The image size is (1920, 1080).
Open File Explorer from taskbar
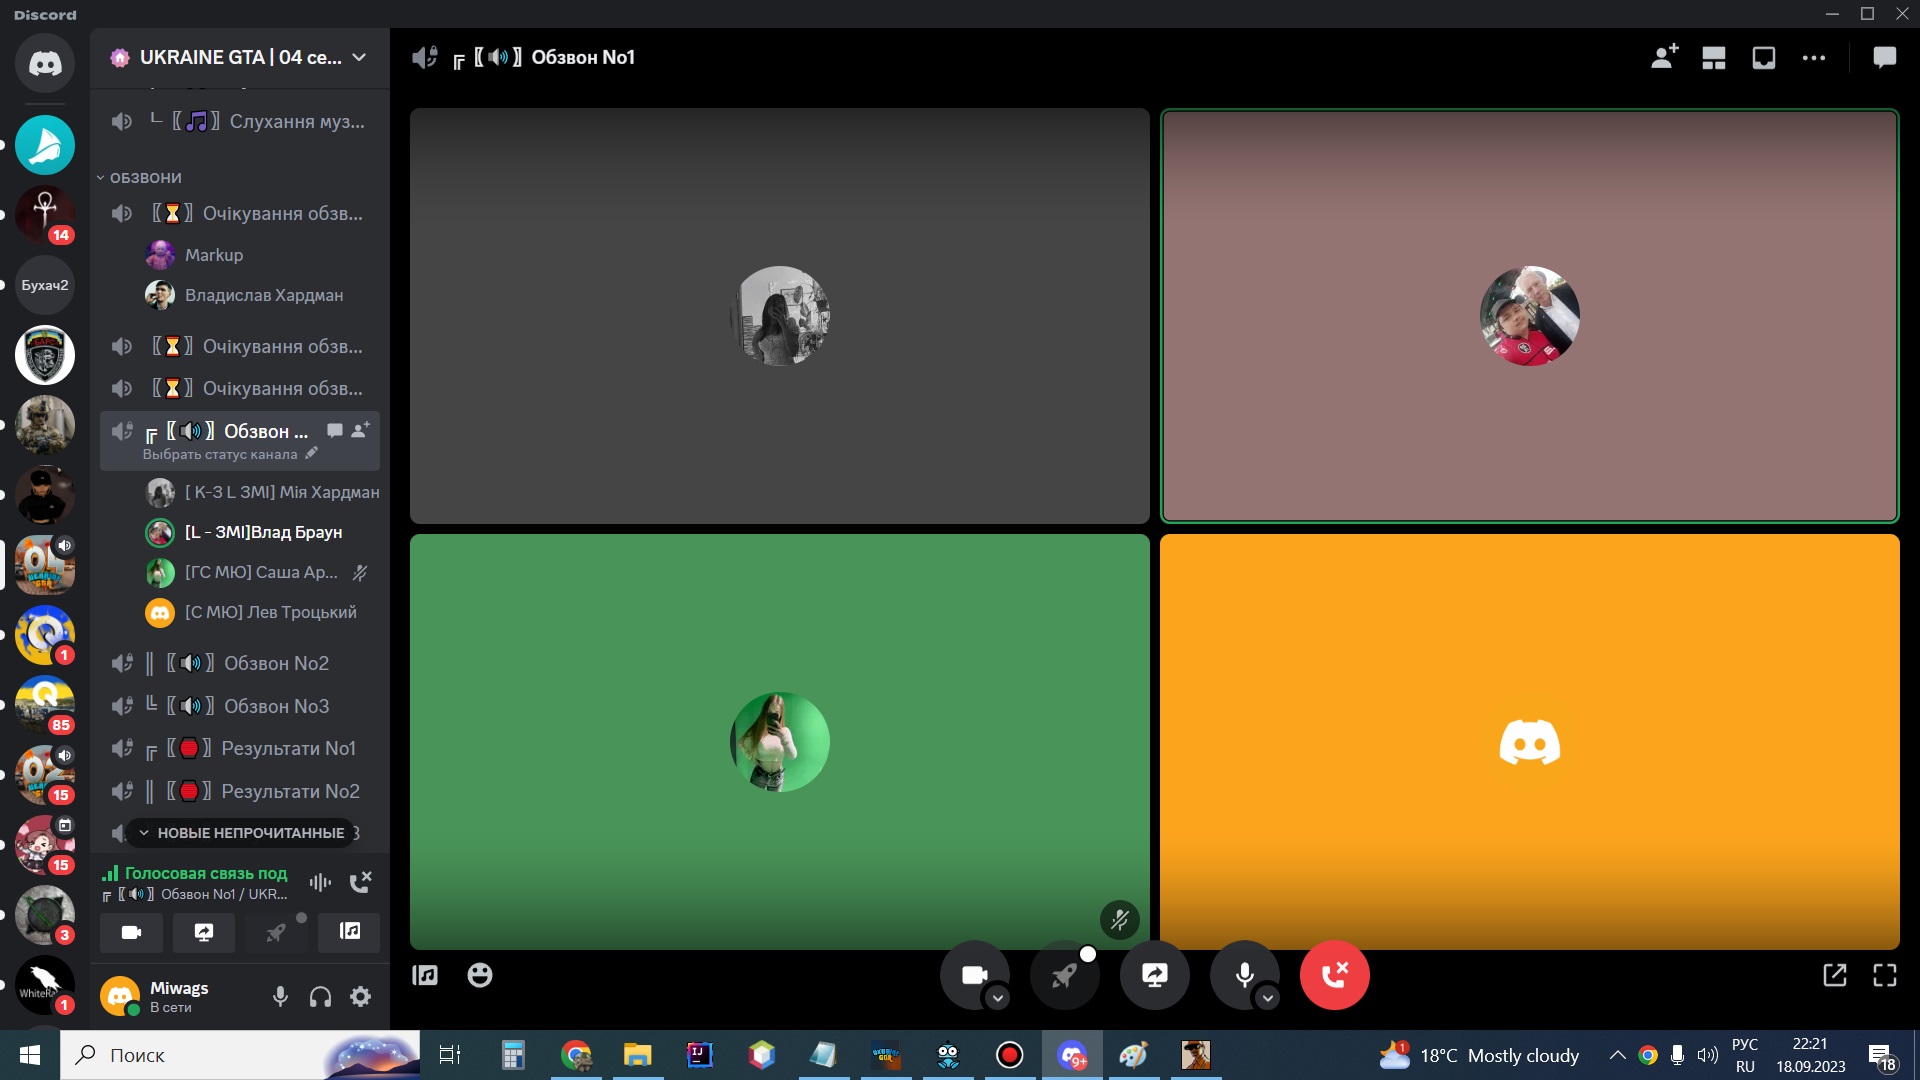tap(637, 1055)
